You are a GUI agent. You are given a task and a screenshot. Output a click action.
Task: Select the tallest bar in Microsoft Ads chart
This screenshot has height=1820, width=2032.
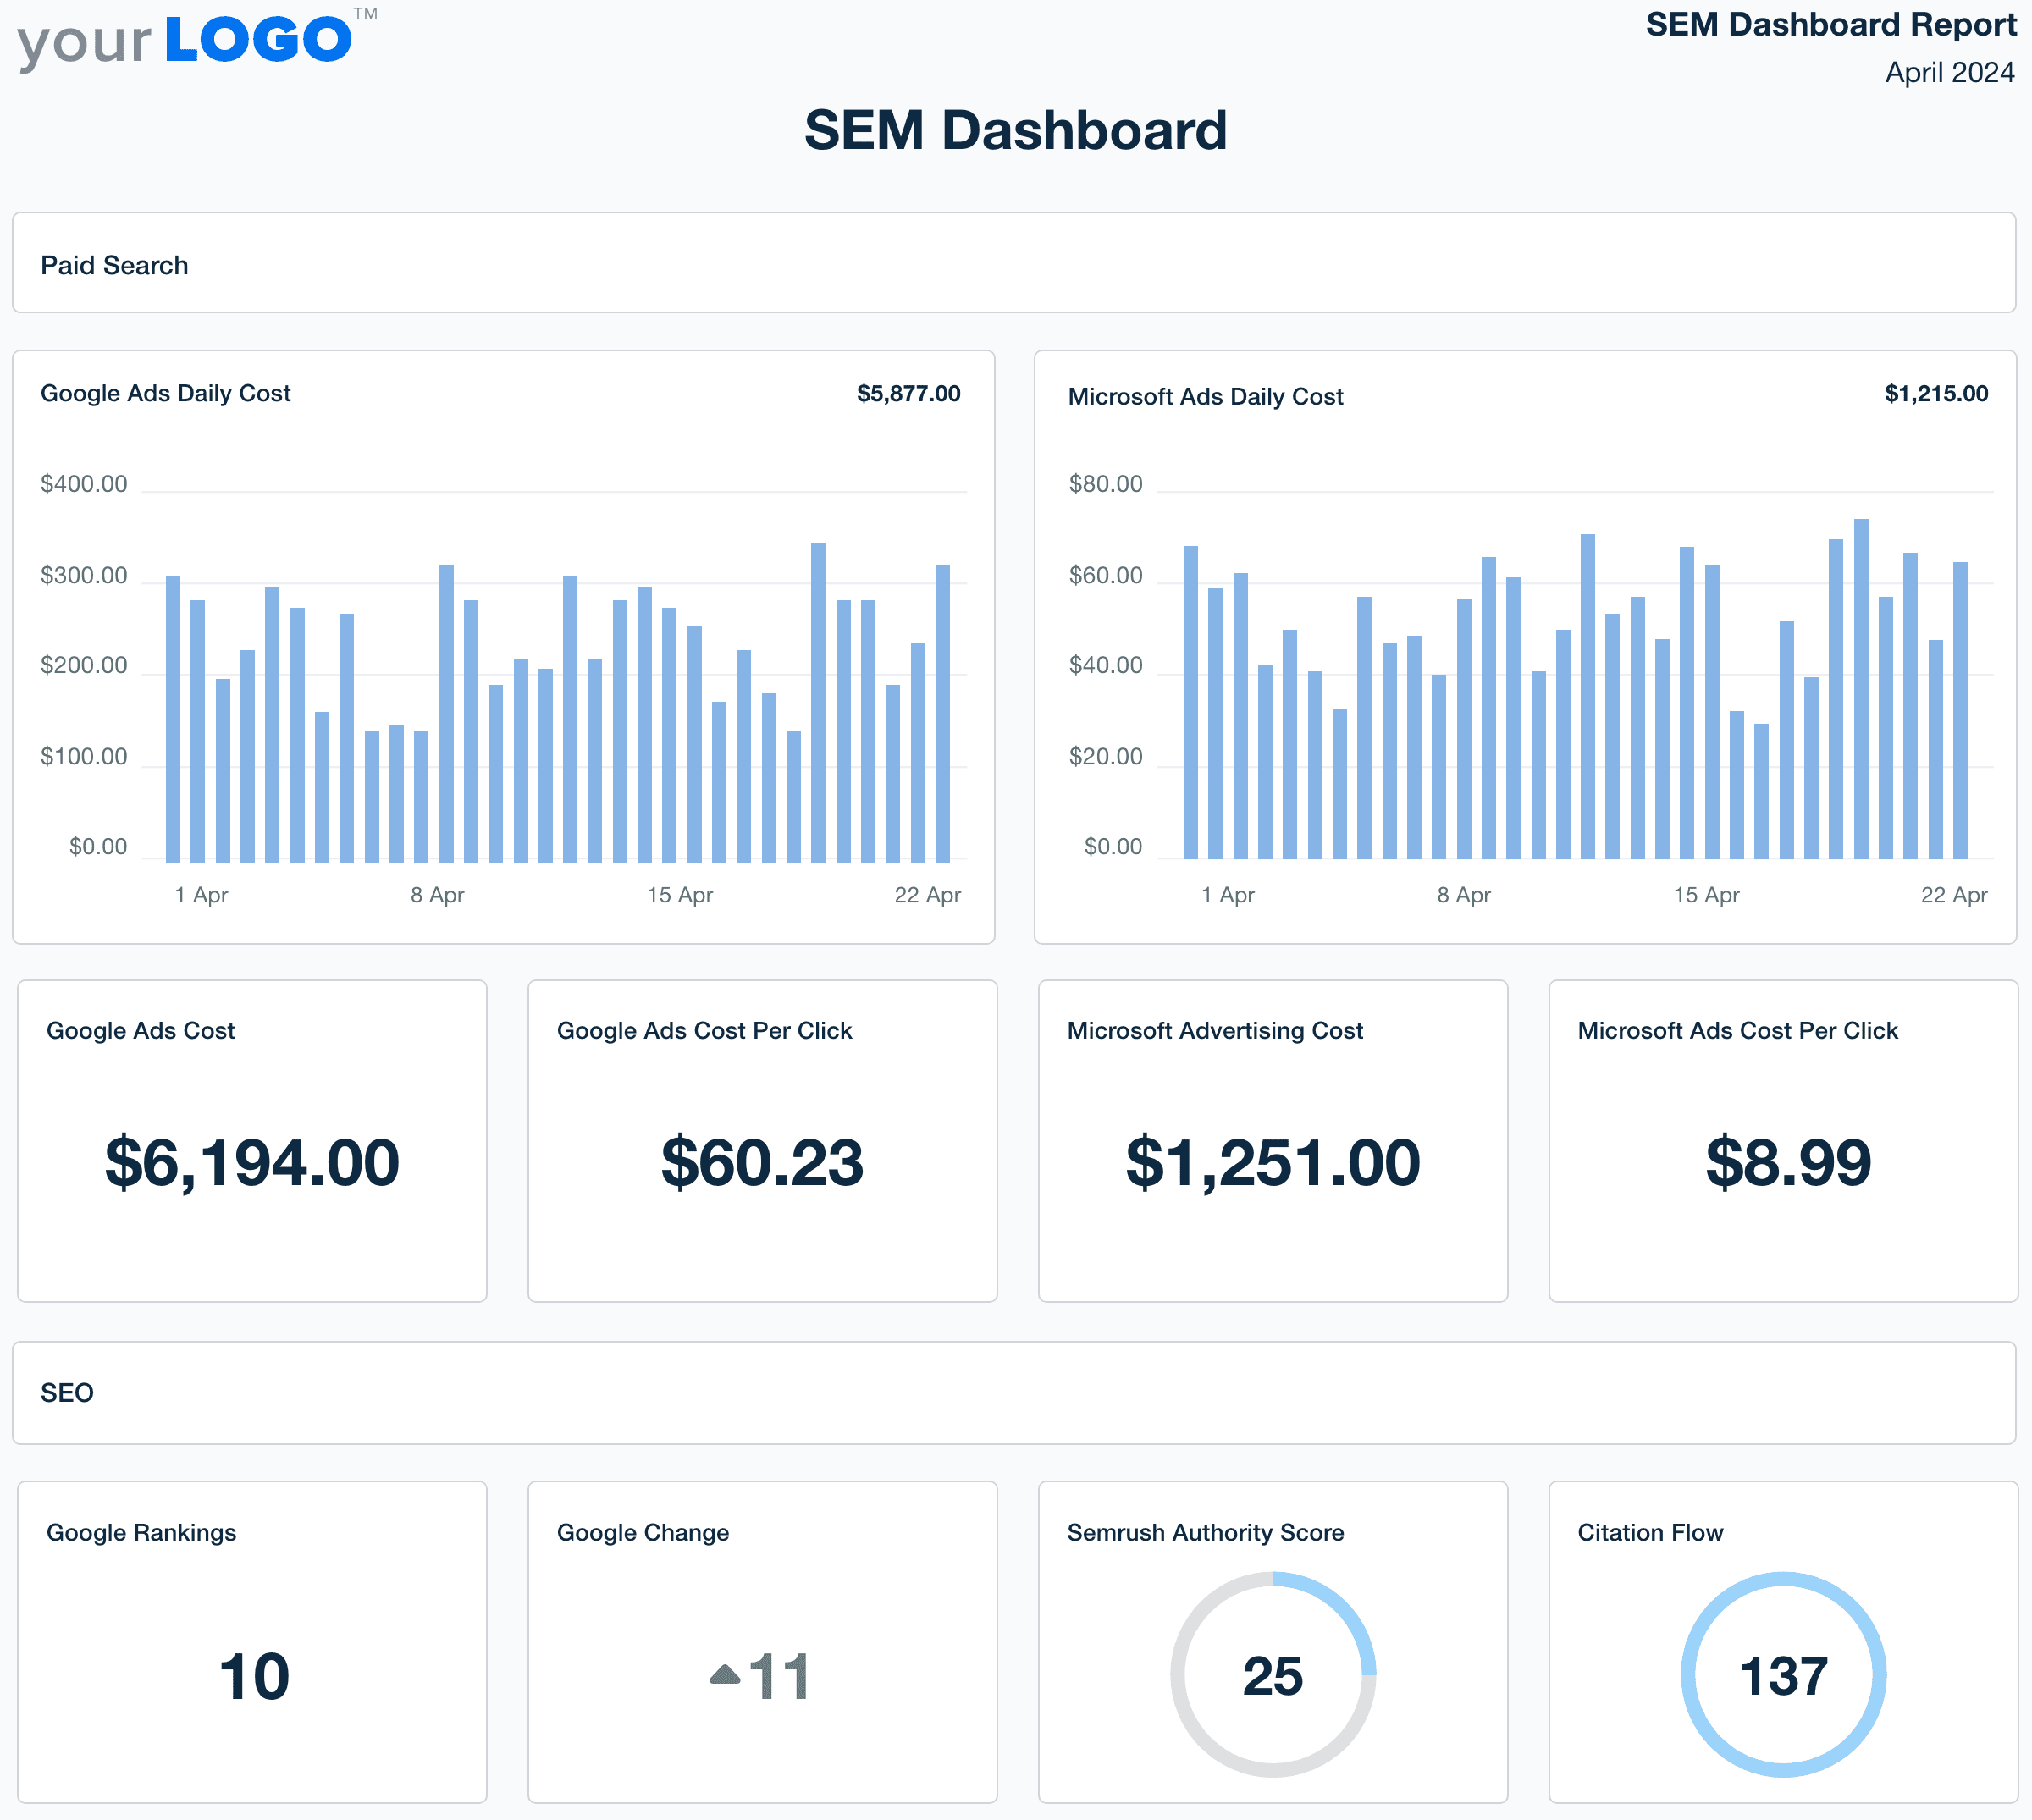click(1862, 690)
